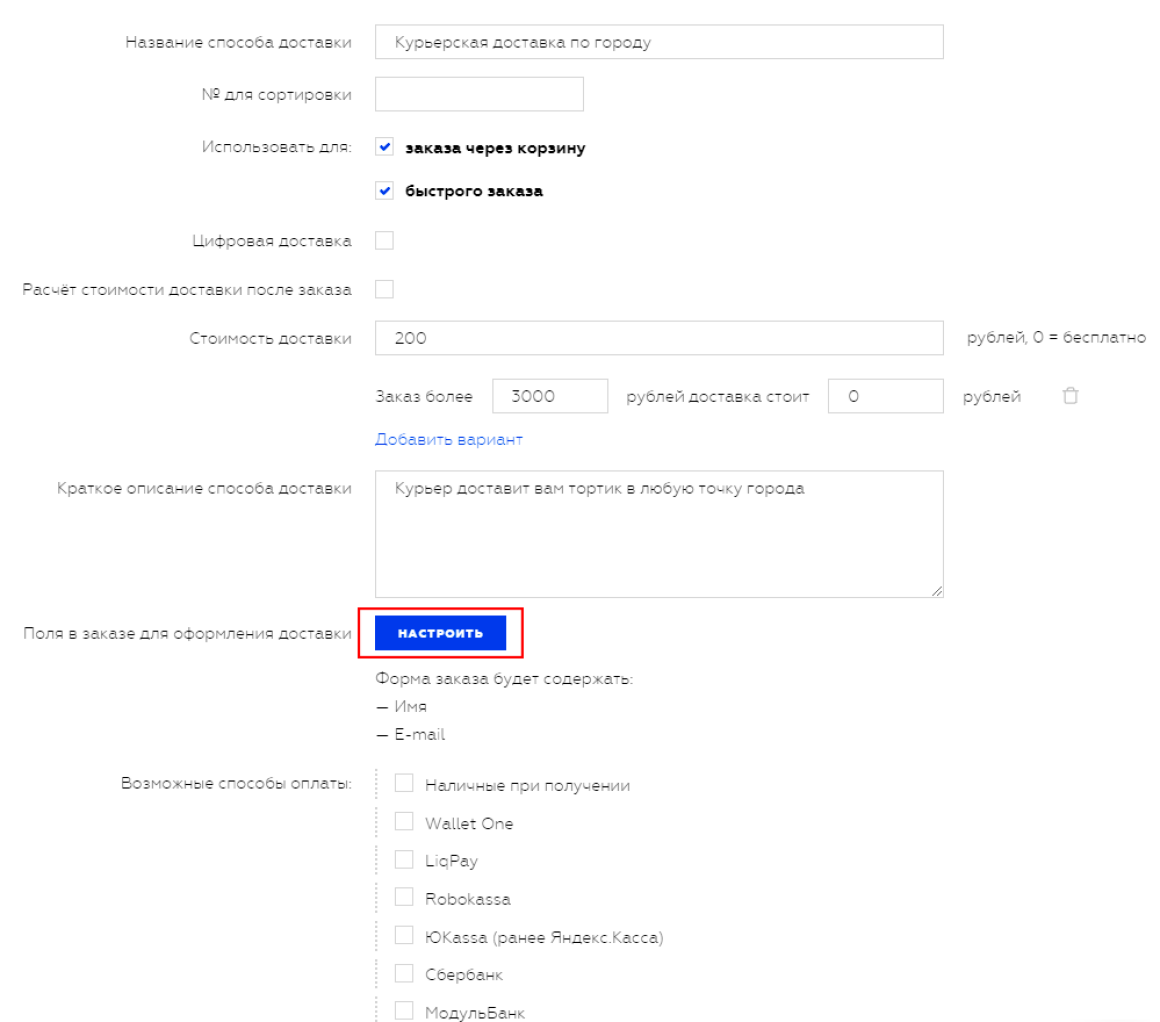Click the blue НАСТРОИТЬ button
The image size is (1160, 1022).
440,633
